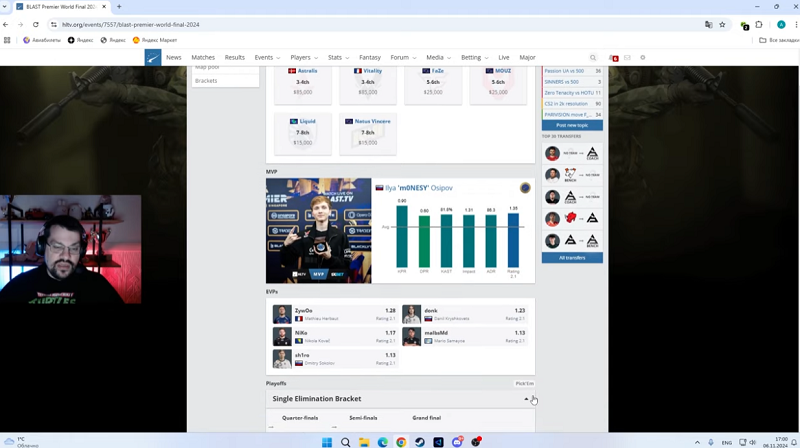
Task: Click the Post new topic button
Action: coord(572,125)
